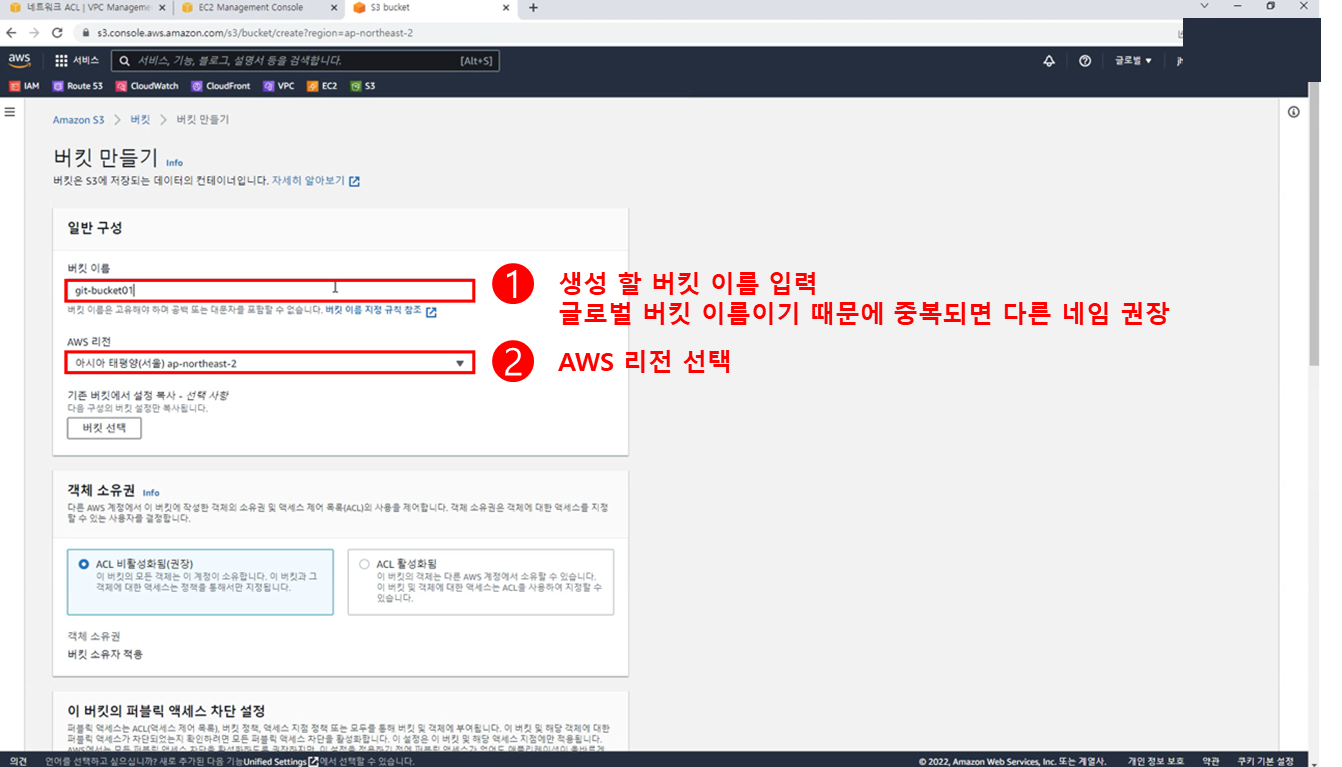Viewport: 1342px width, 767px height.
Task: Open the EC2 shortcut
Action: point(323,86)
